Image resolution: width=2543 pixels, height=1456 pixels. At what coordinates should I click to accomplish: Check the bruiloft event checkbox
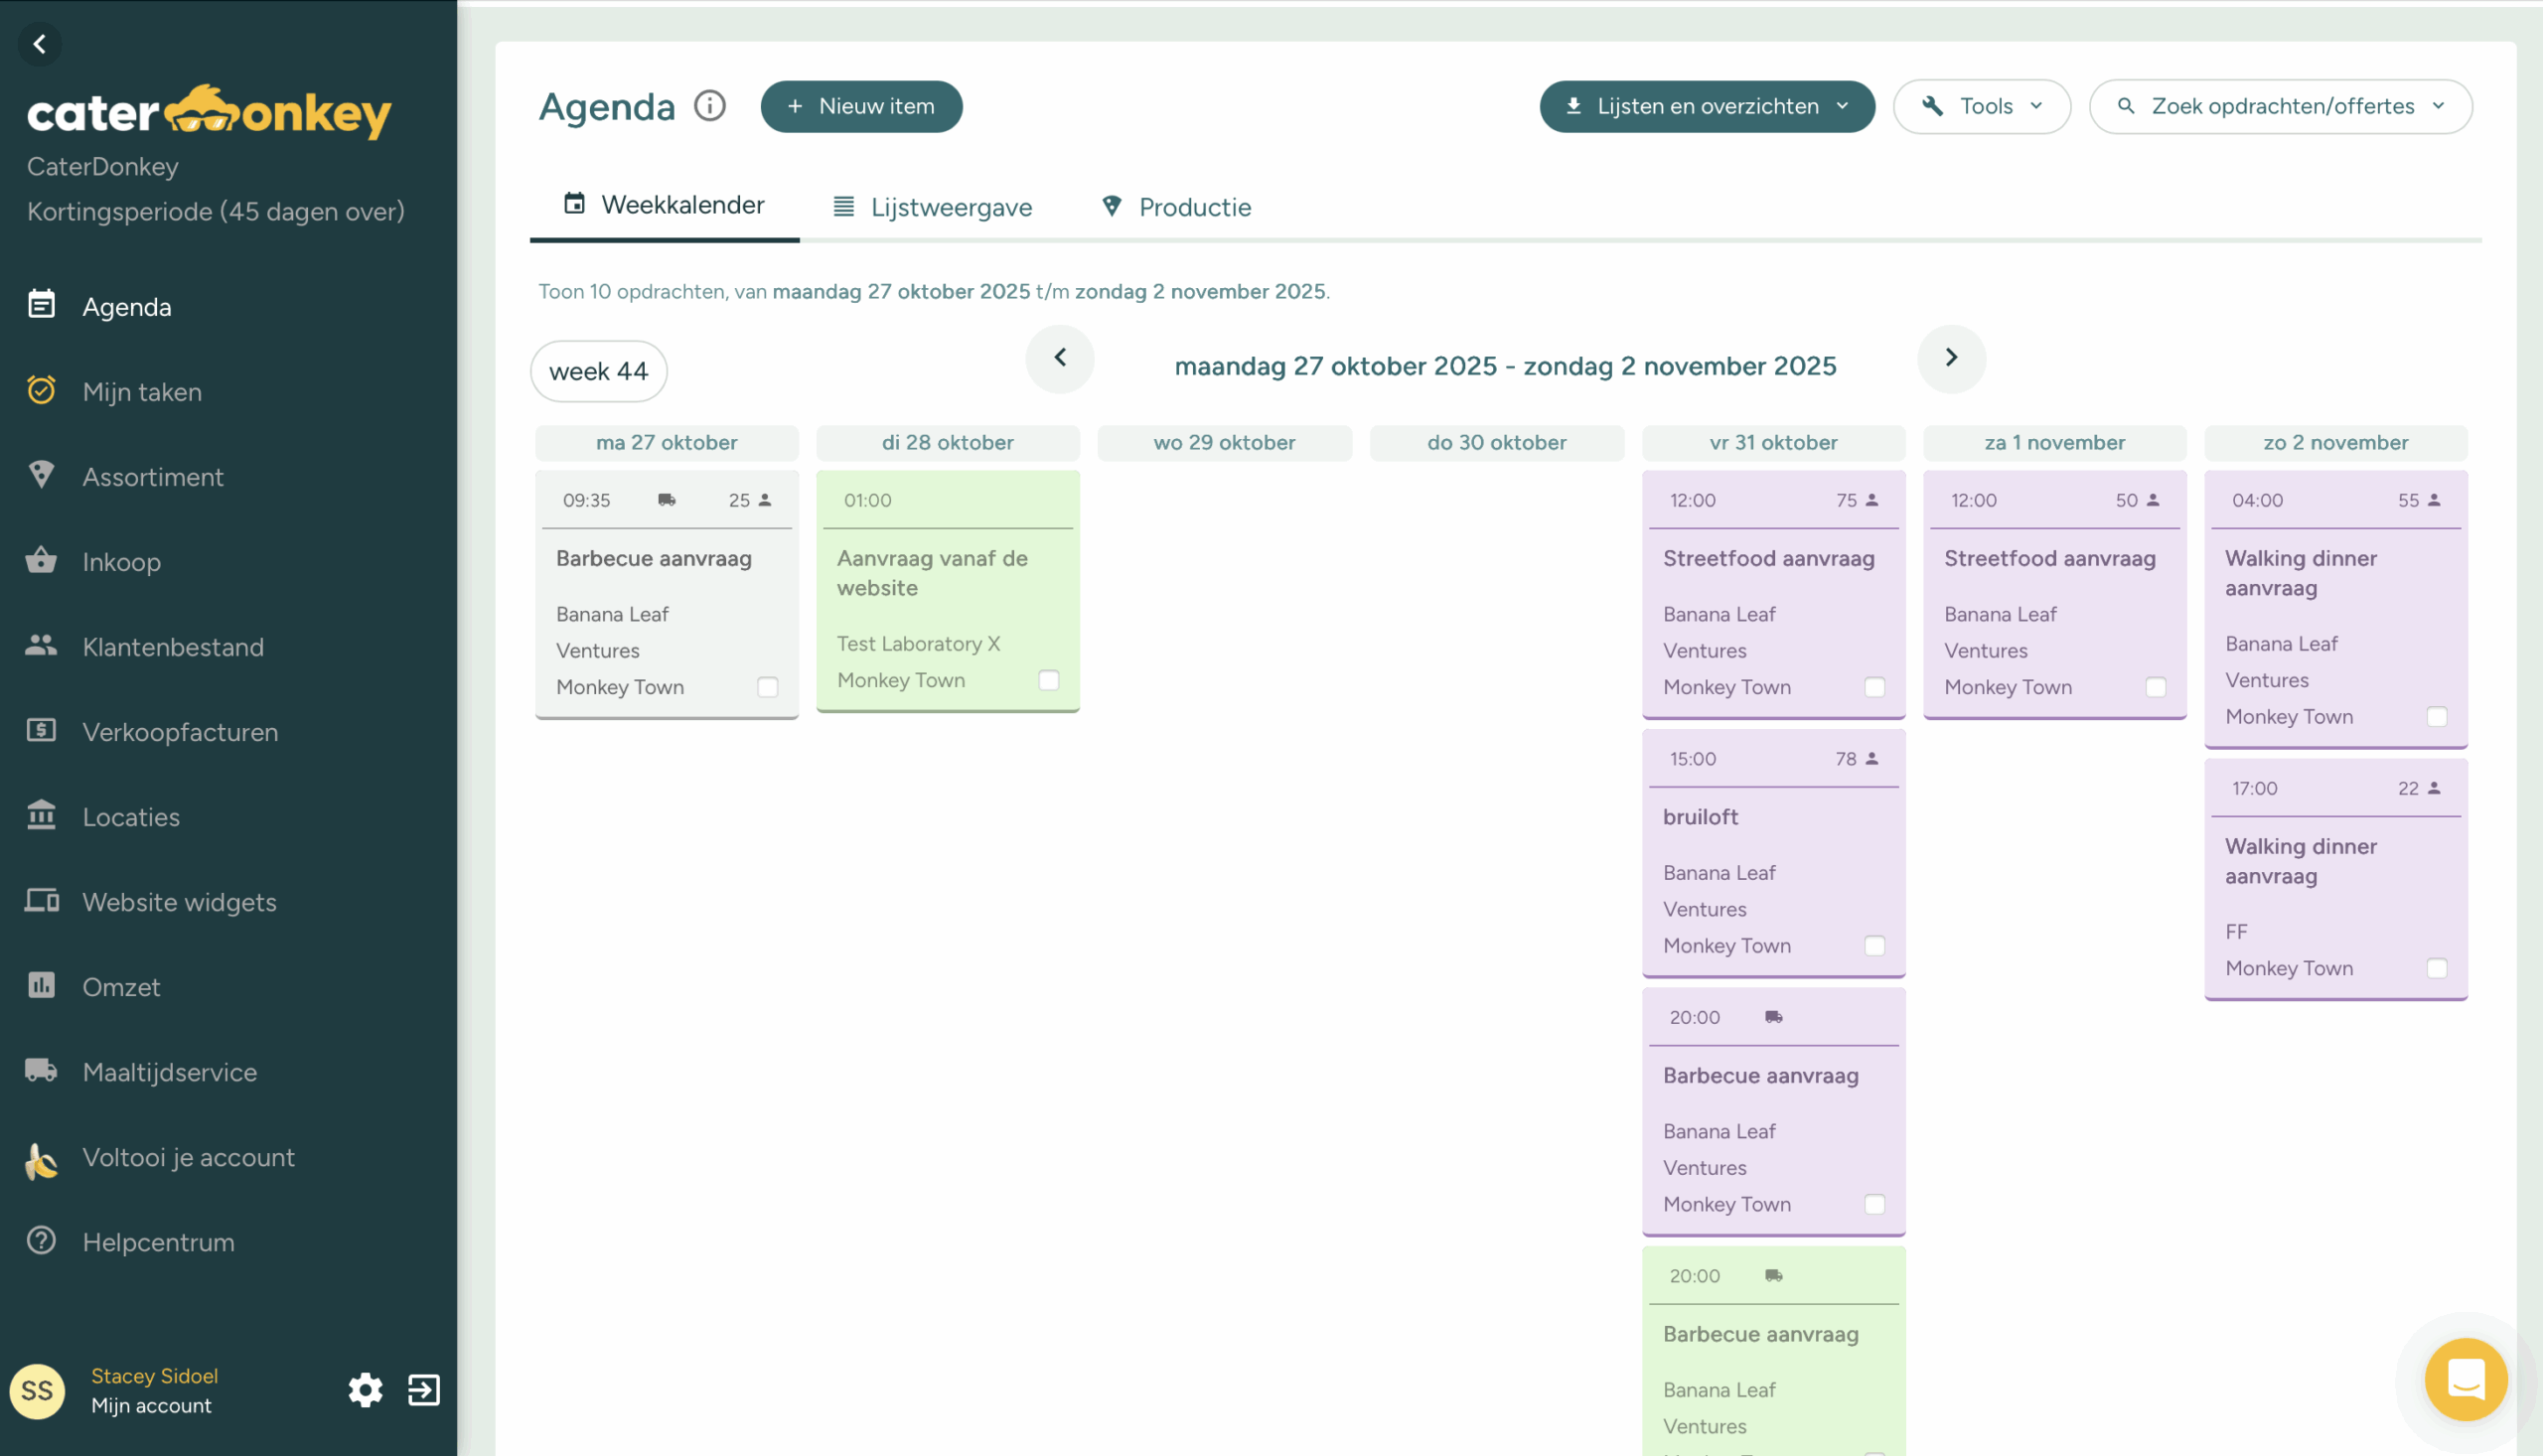pyautogui.click(x=1874, y=946)
